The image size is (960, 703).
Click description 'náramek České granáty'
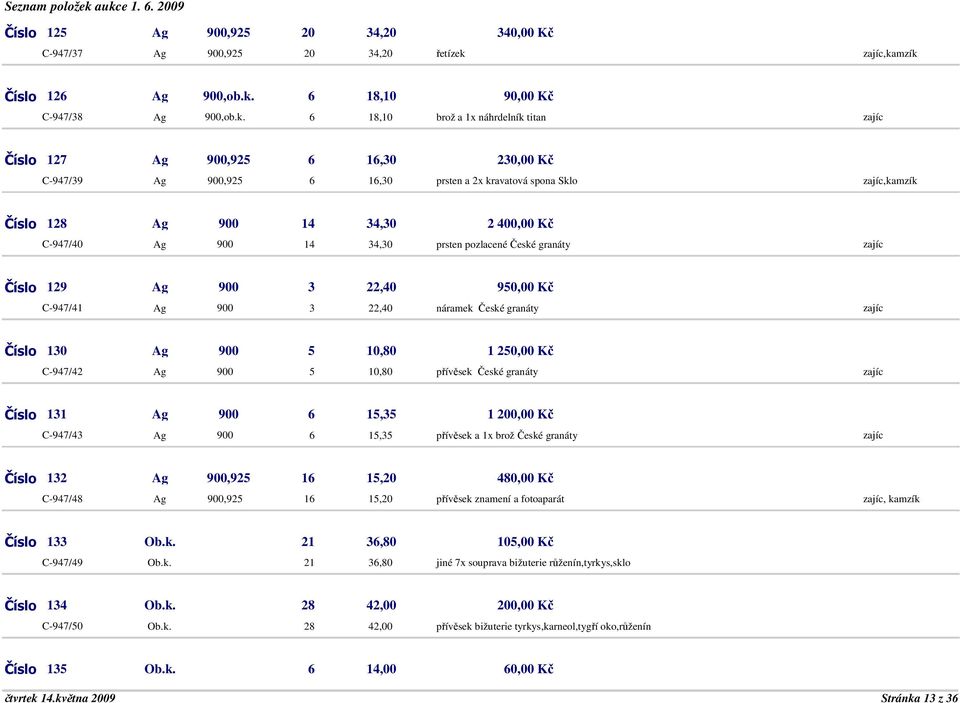[487, 308]
